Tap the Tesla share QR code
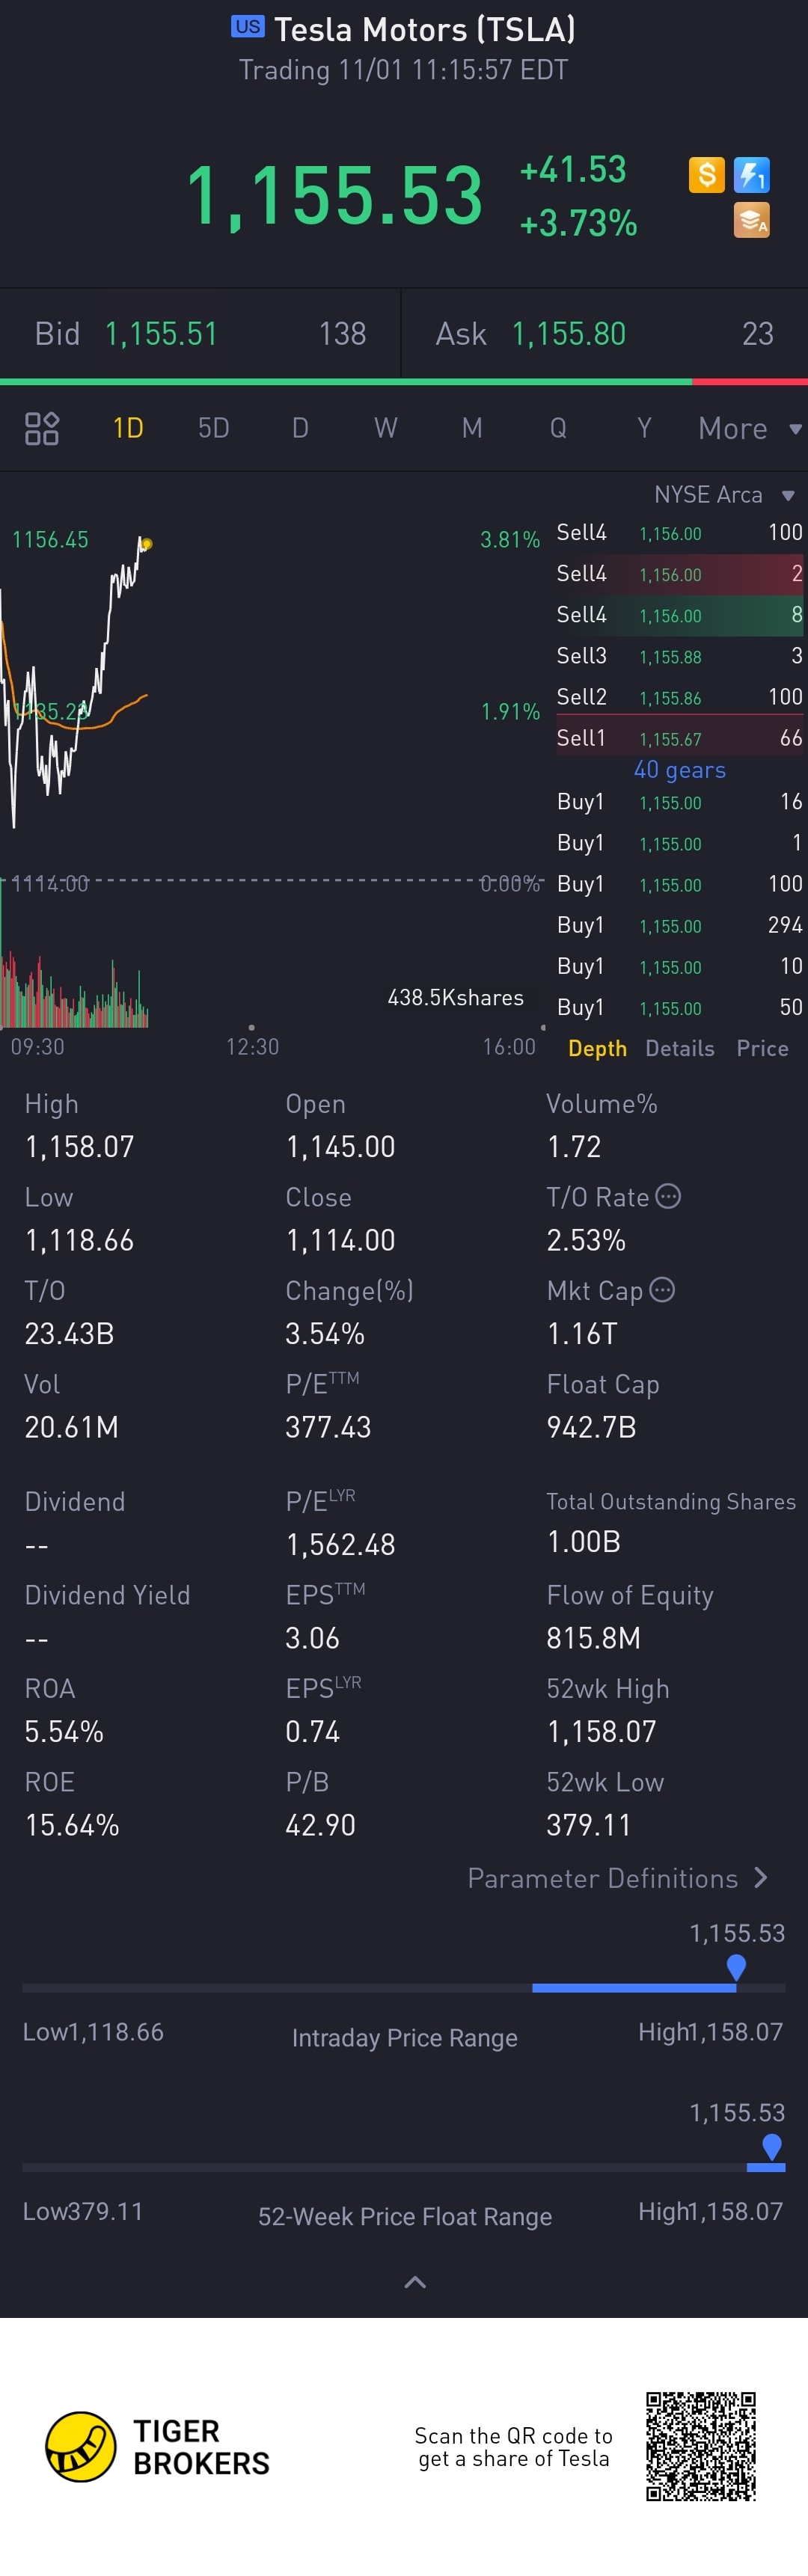808x2576 pixels. 701,2446
